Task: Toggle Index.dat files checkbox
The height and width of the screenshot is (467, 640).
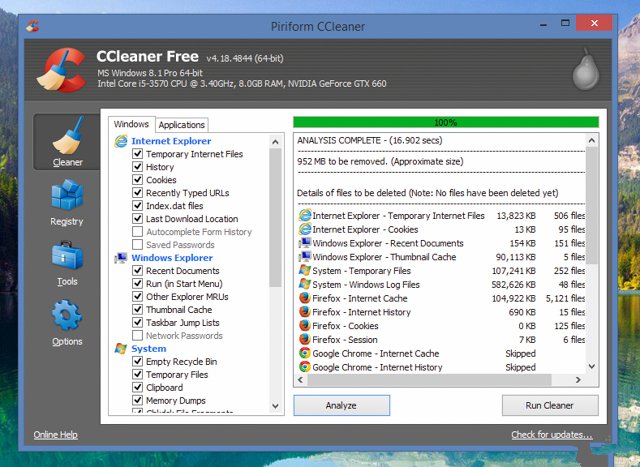Action: coord(138,206)
